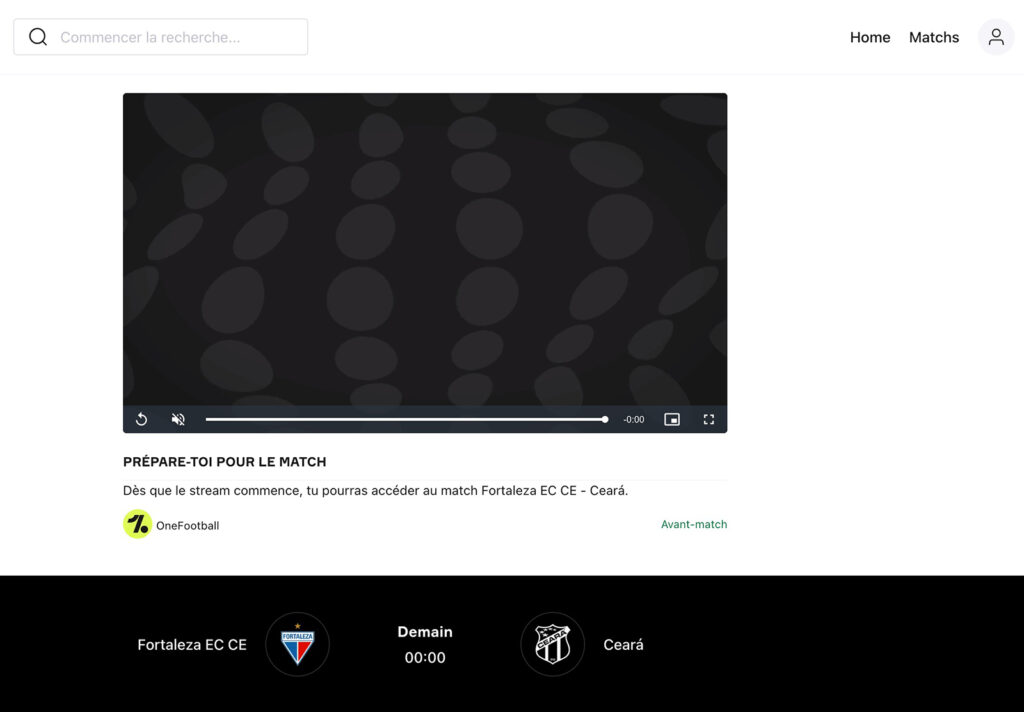Click the Fortaleza club crest
Screen dimensions: 1024x712
297,644
